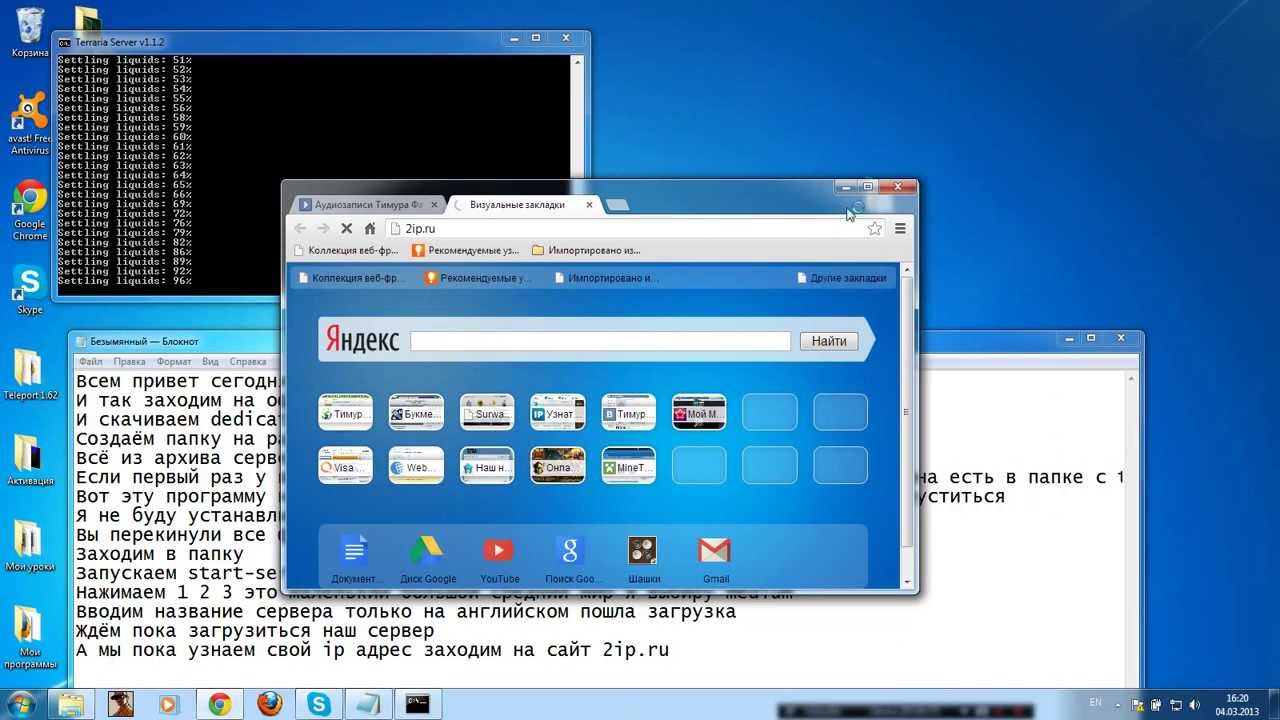Open Teleport 1.62 desktop folder

30,374
